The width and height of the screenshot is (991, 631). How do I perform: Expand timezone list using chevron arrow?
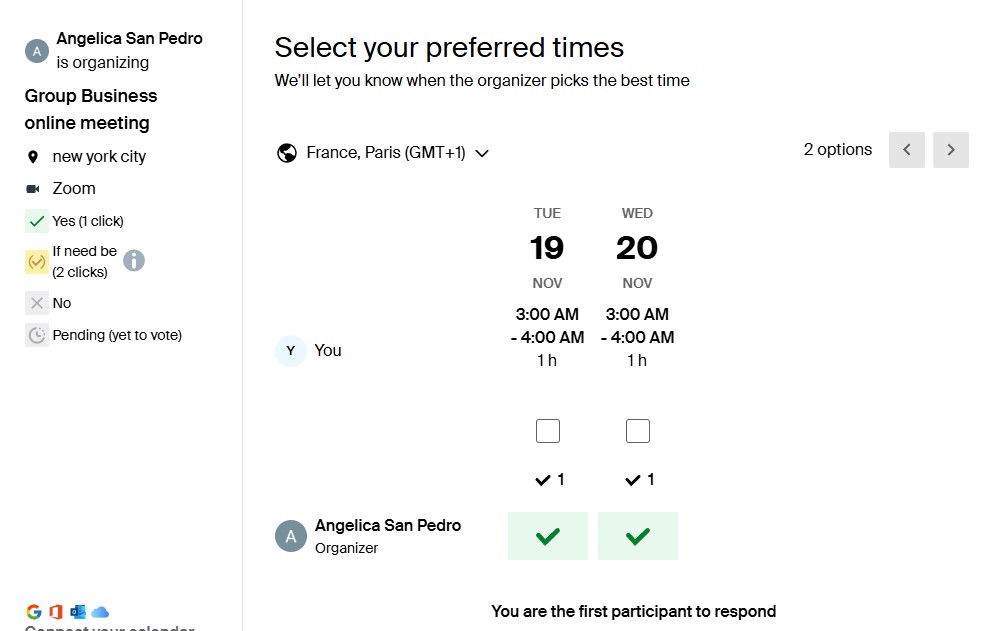coord(482,154)
